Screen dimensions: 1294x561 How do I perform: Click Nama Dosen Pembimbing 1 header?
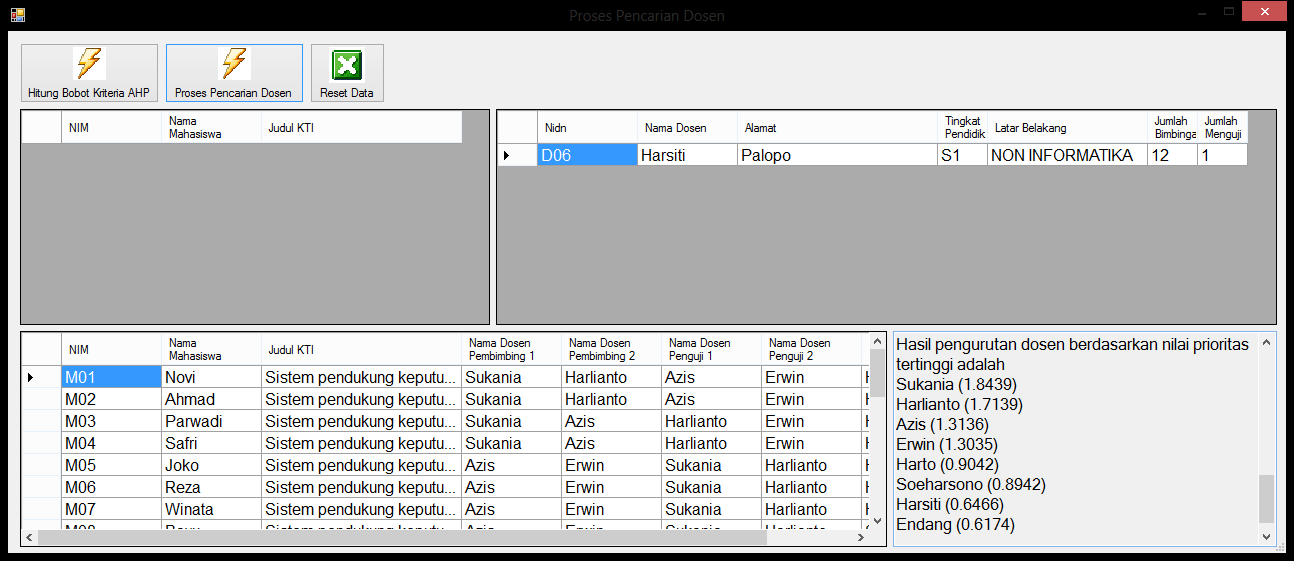click(x=510, y=349)
